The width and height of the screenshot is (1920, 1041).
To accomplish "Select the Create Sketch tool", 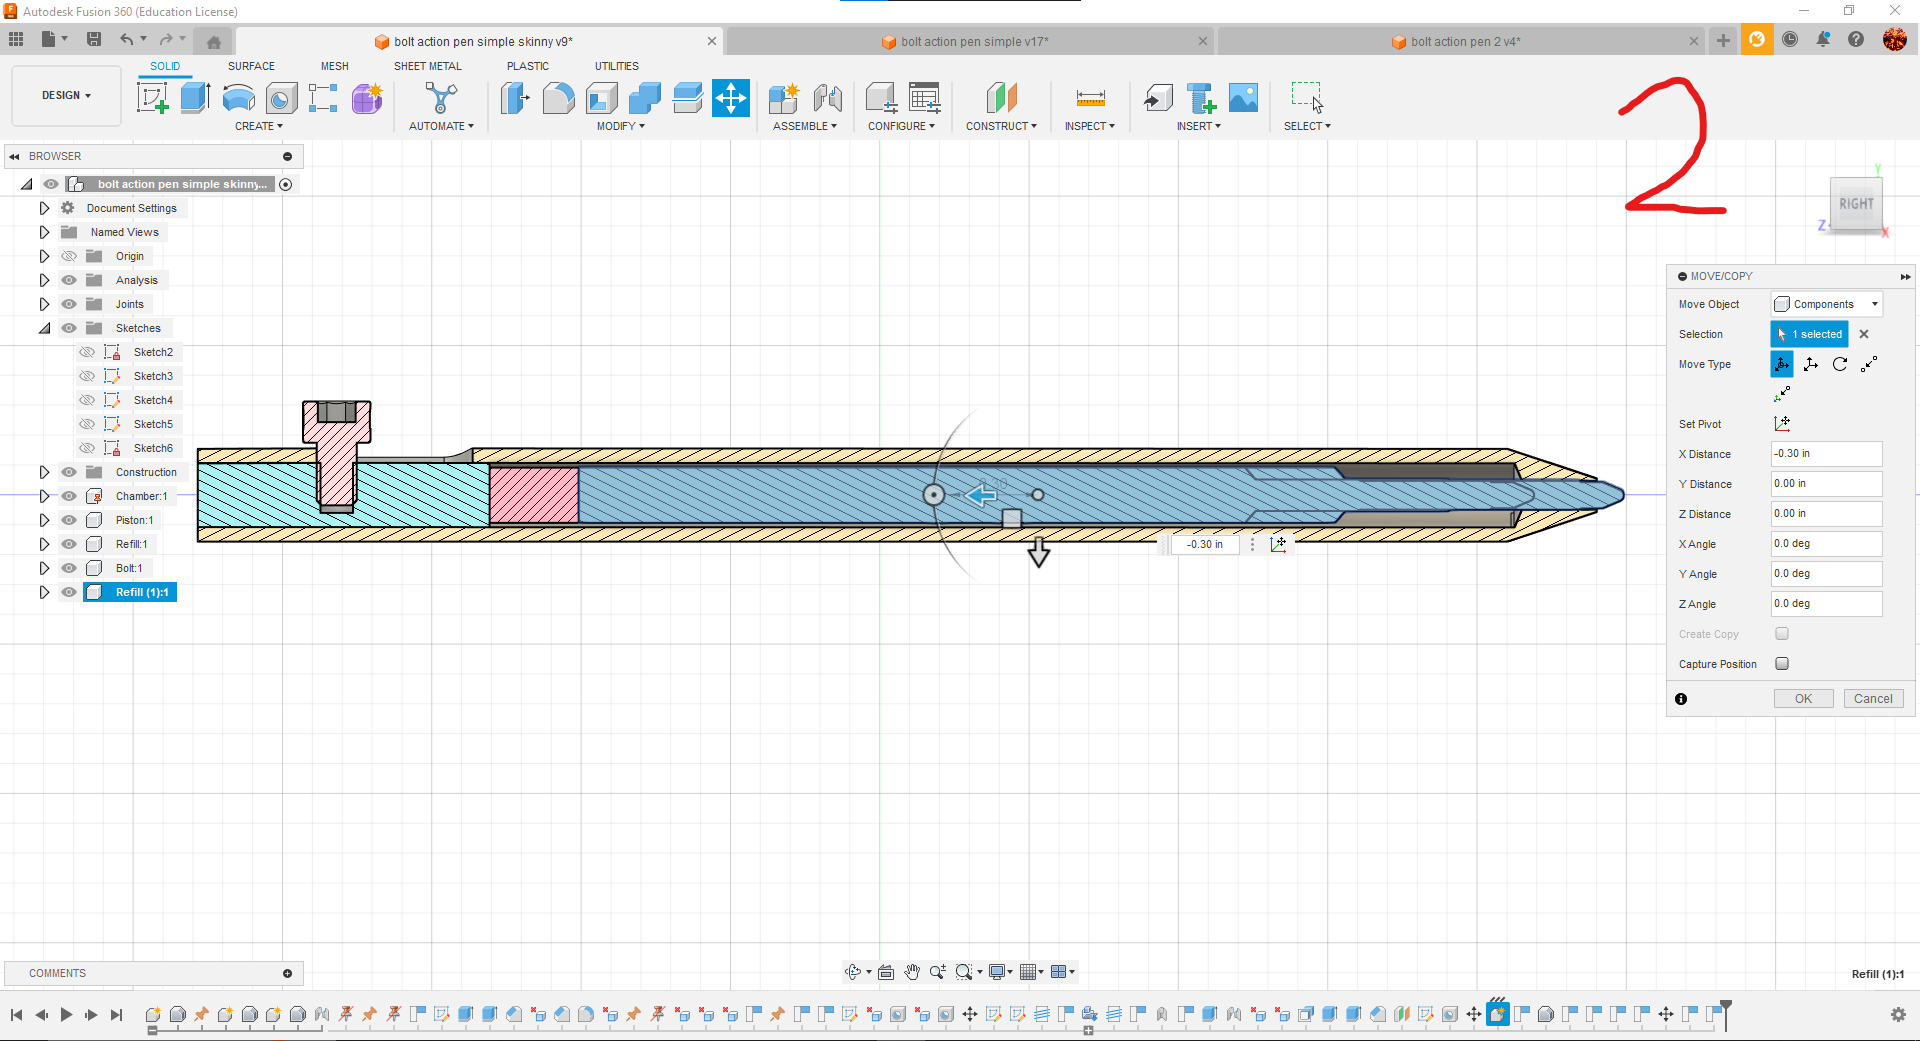I will [x=152, y=97].
